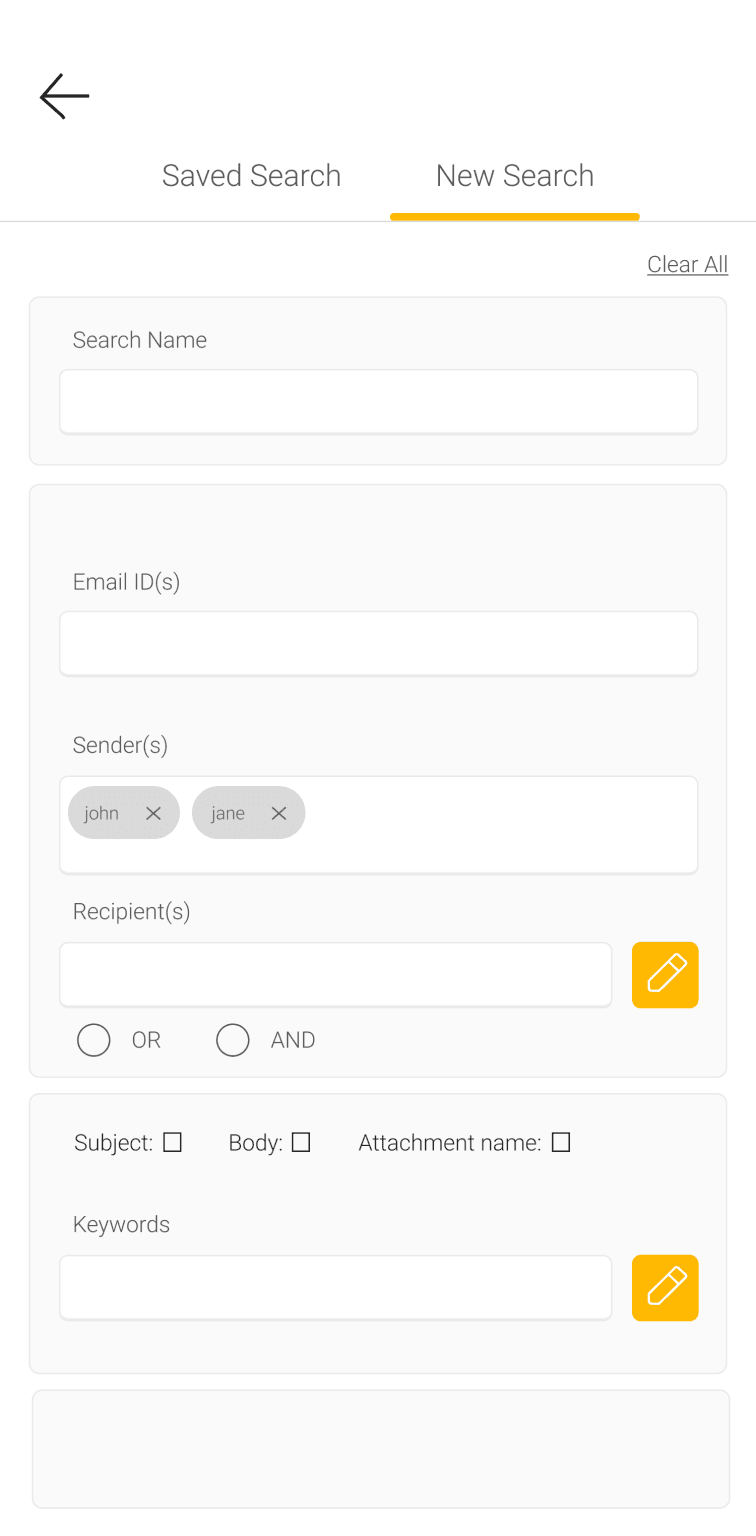This screenshot has width=756, height=1536.
Task: Click the jane sender chip
Action: [x=228, y=813]
